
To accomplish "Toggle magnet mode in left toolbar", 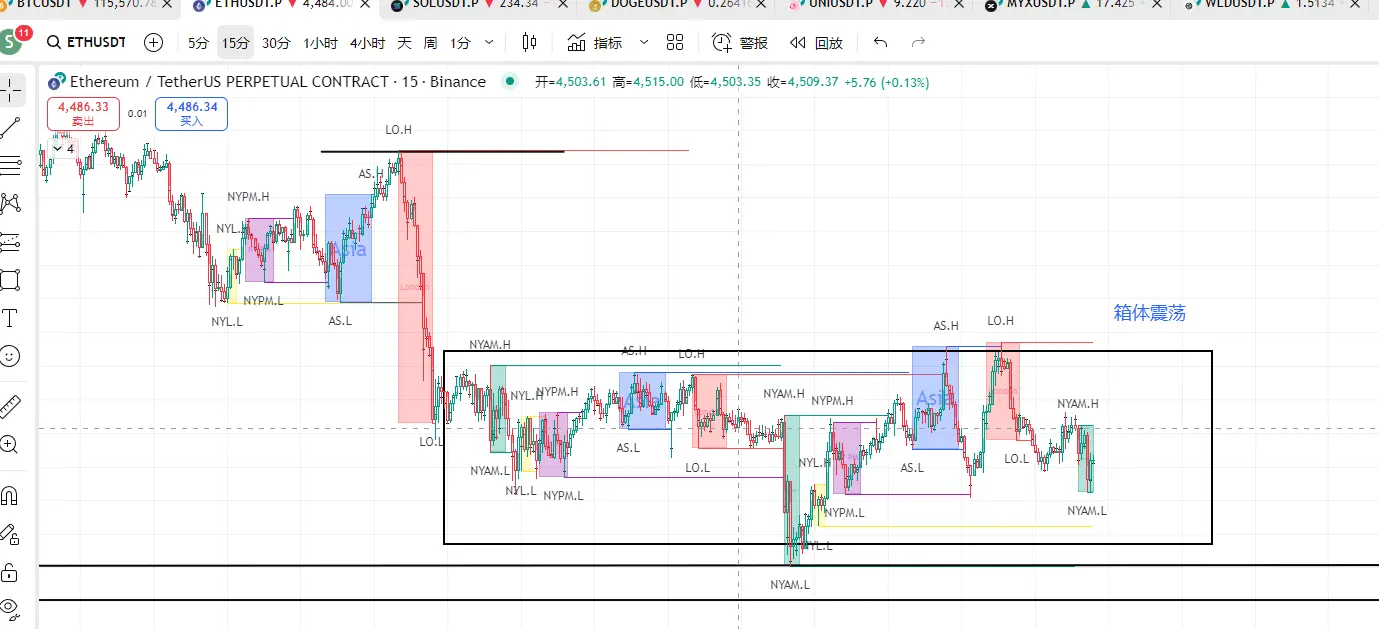I will point(11,495).
